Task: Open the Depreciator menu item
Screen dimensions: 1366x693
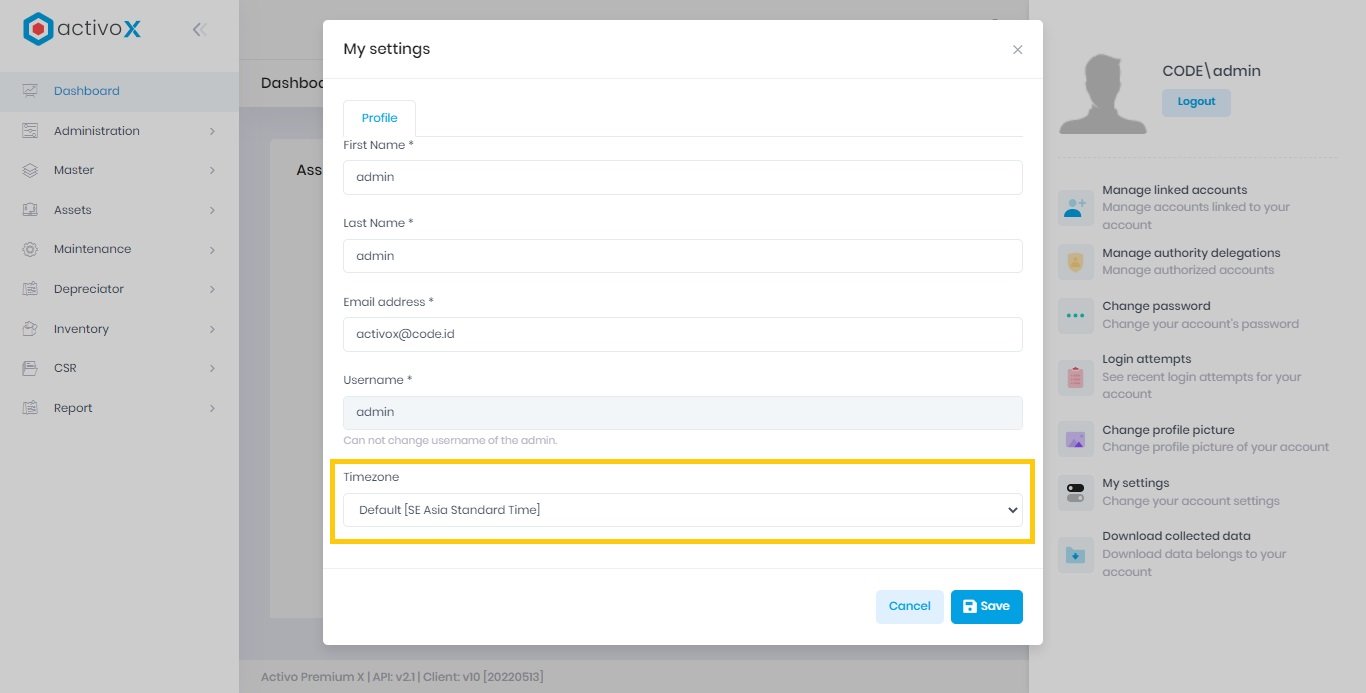Action: click(x=89, y=289)
